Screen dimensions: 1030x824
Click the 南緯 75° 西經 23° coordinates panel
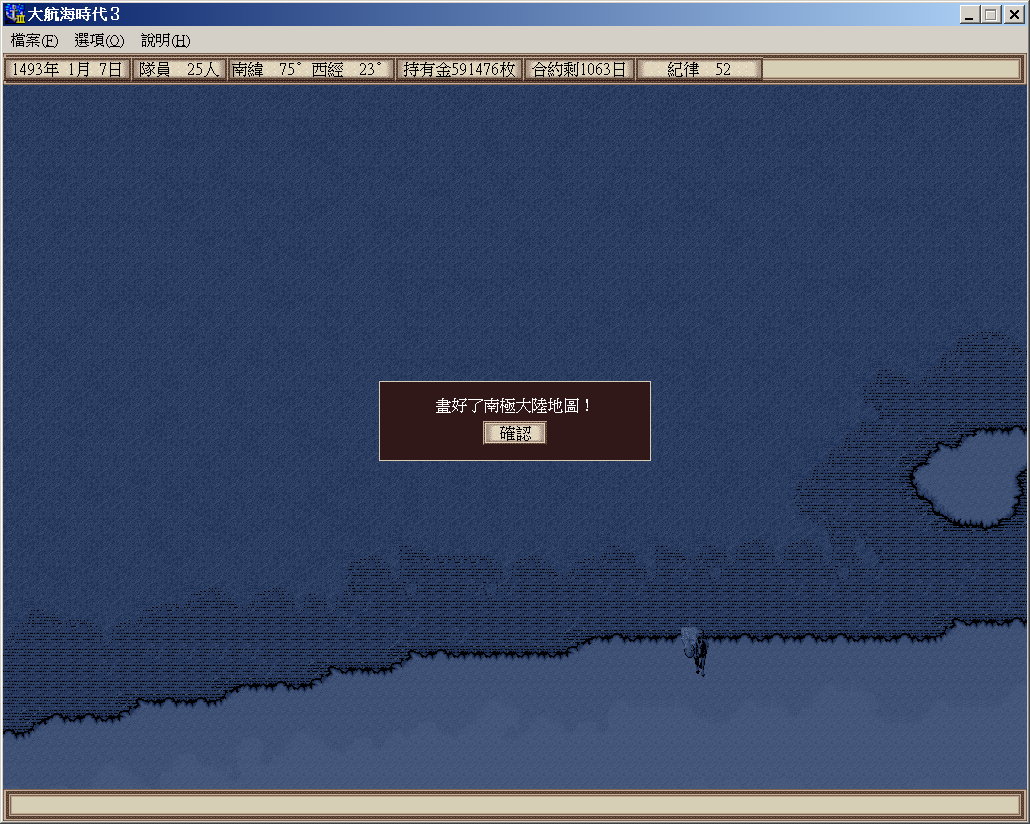[x=309, y=70]
